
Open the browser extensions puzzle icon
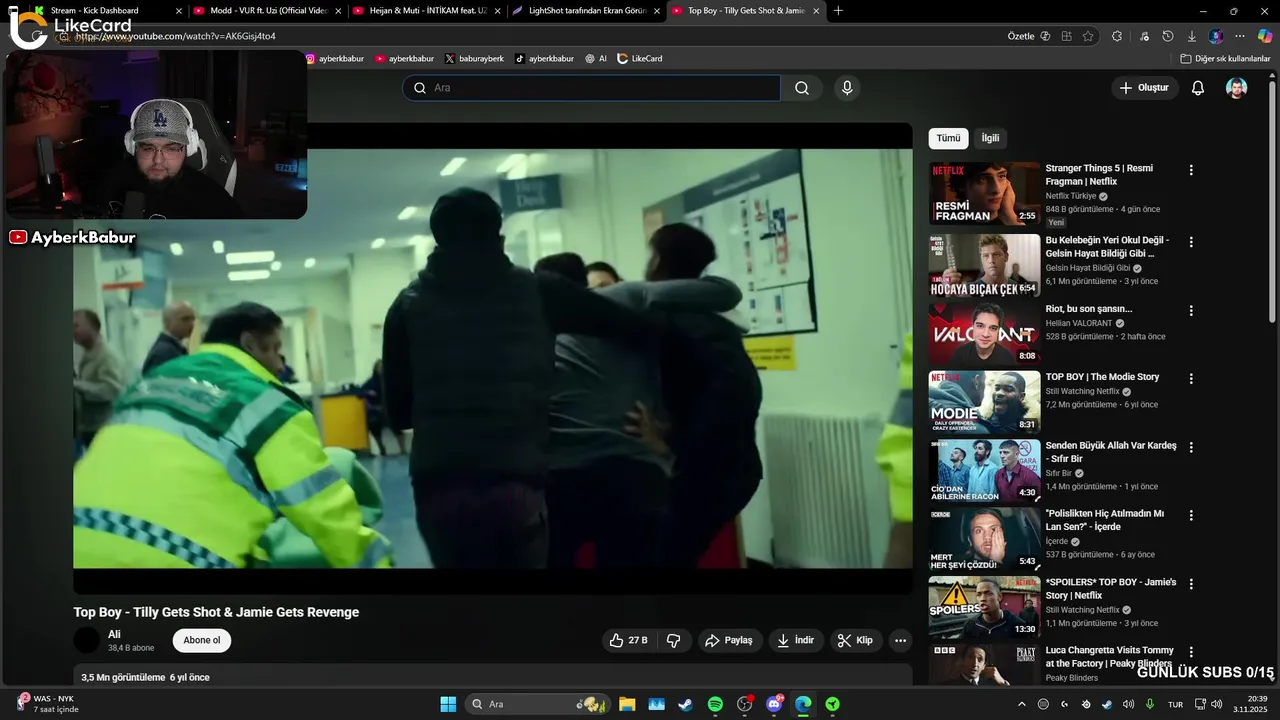click(x=1117, y=36)
